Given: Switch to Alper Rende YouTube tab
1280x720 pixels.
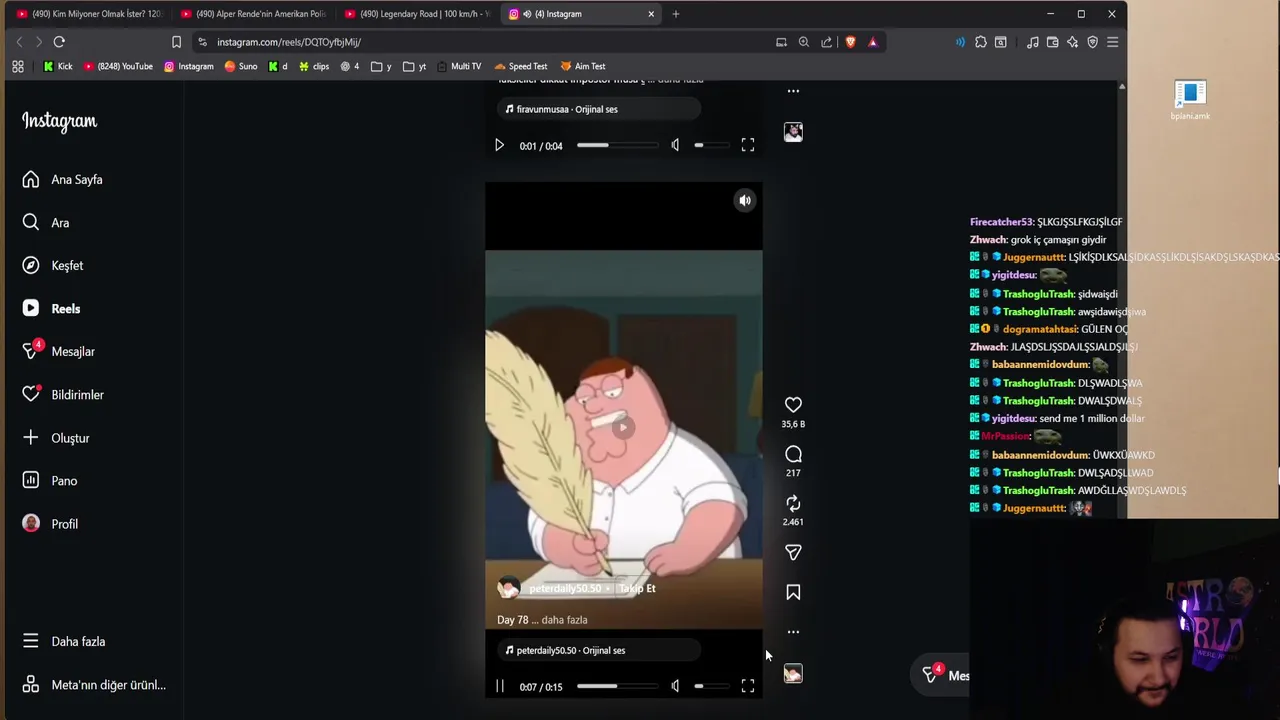Looking at the screenshot, I should point(252,14).
